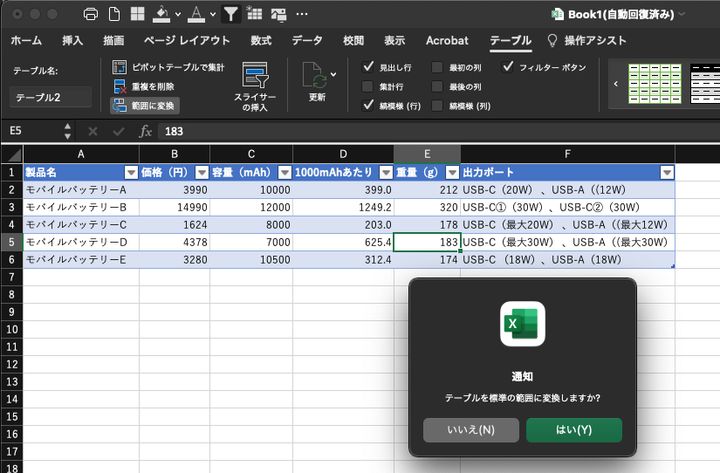Click the refresh (更新) icon
This screenshot has height=473, width=720.
(x=318, y=78)
